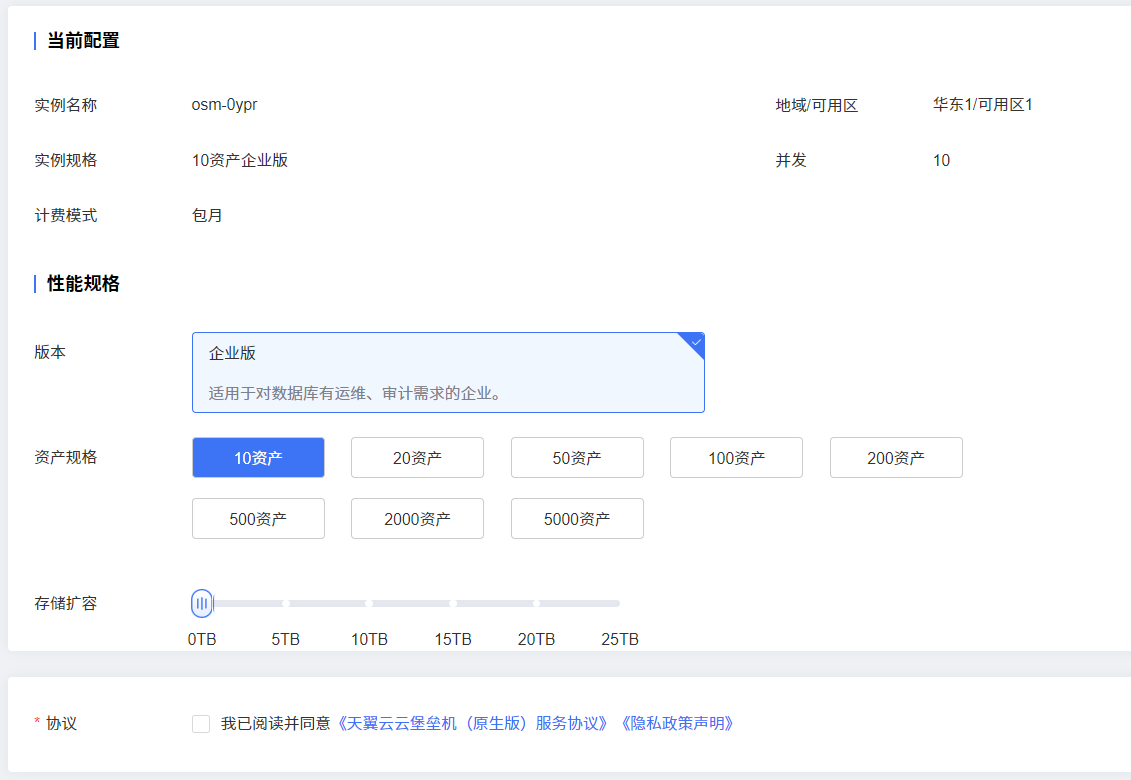Set storage slider to 10TB stop

click(x=369, y=603)
